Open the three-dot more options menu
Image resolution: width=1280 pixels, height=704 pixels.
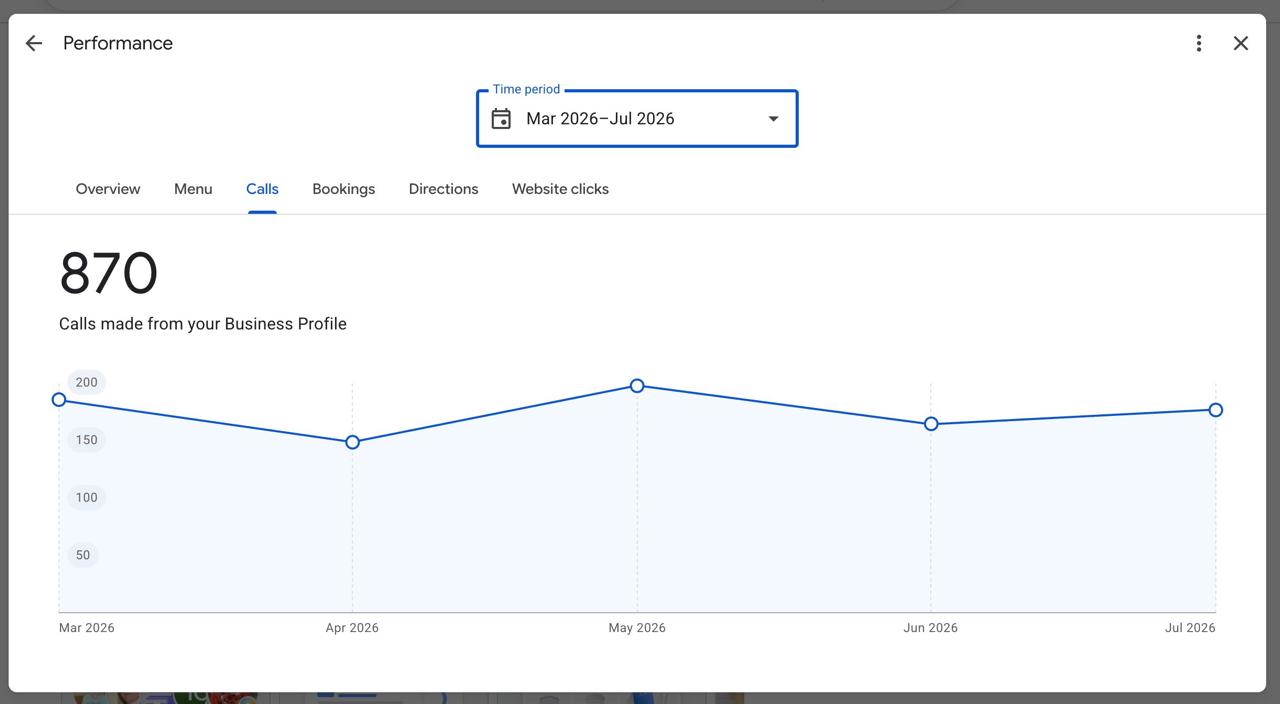[1199, 43]
